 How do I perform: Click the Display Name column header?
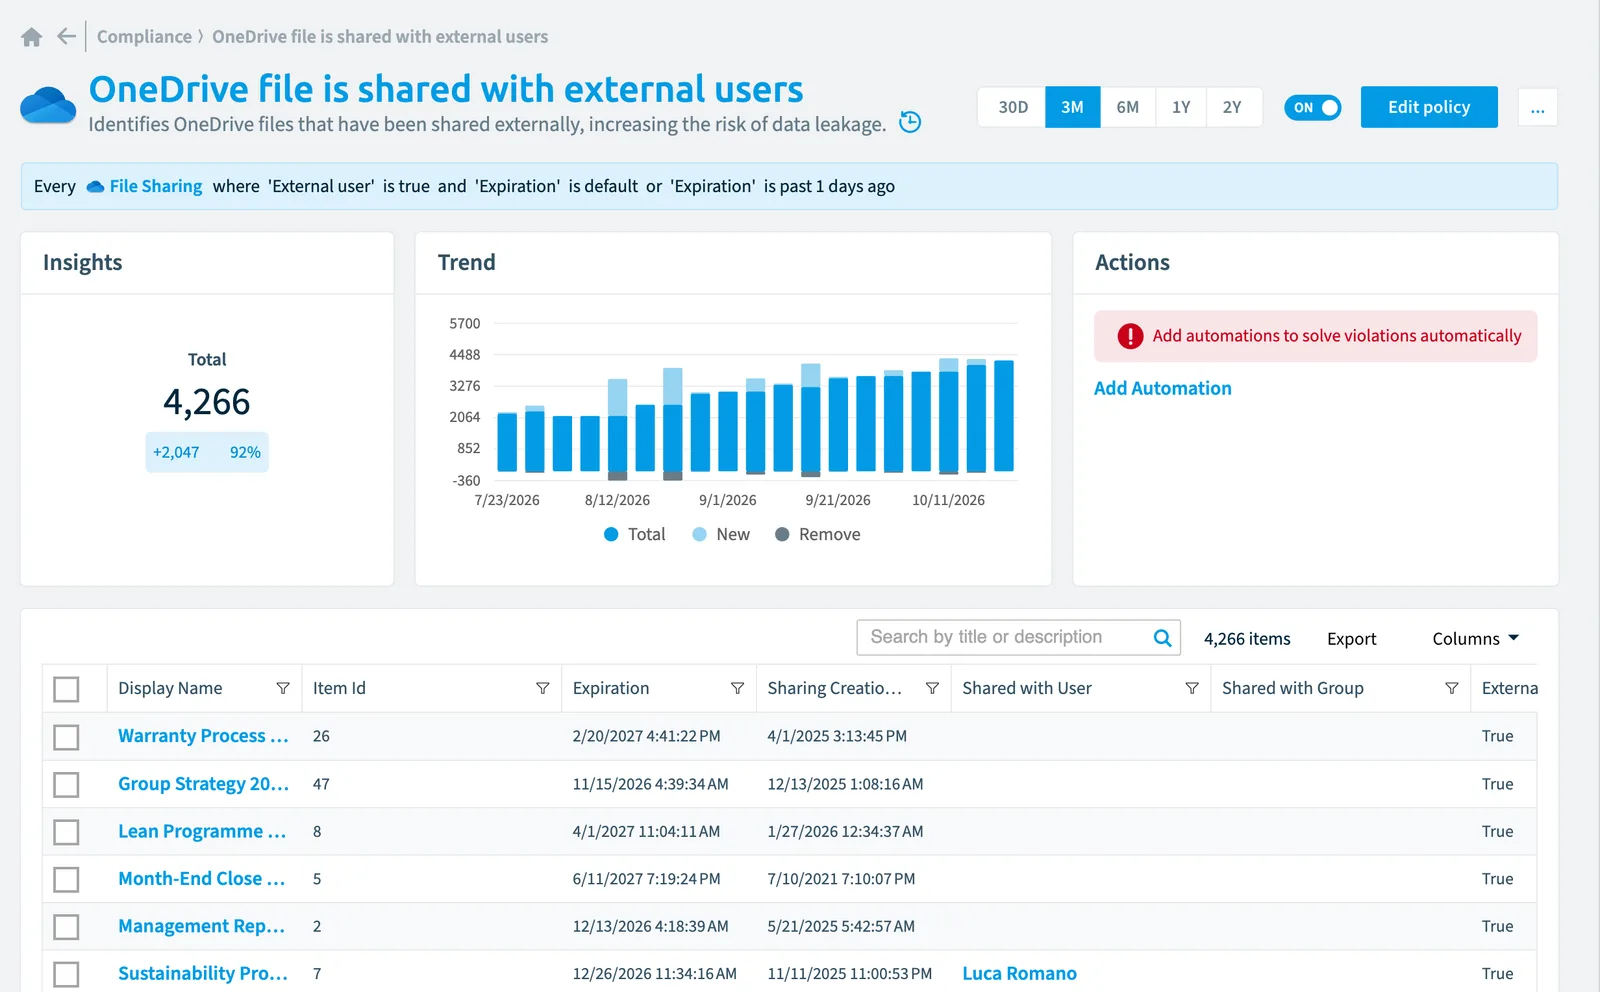tap(170, 688)
